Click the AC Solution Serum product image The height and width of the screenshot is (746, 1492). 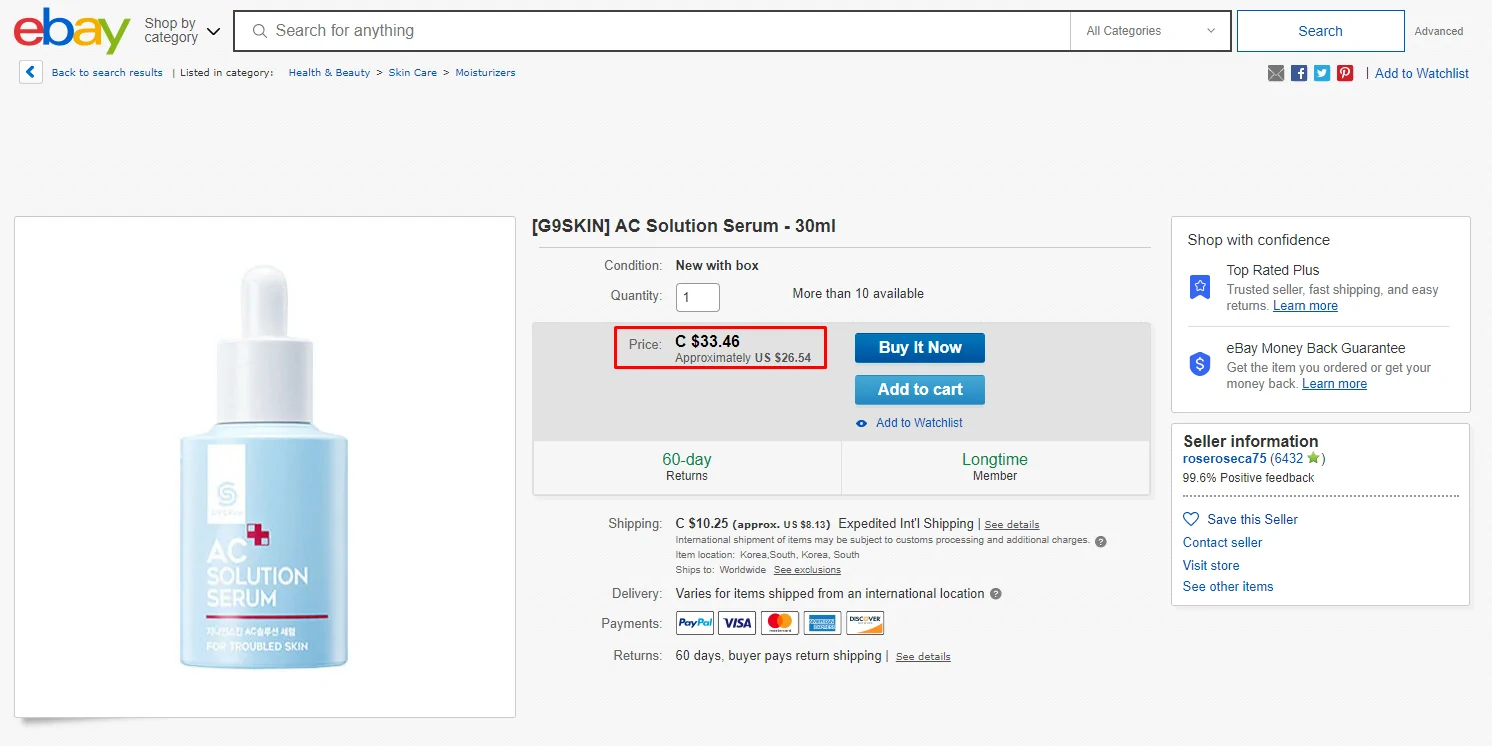point(264,467)
